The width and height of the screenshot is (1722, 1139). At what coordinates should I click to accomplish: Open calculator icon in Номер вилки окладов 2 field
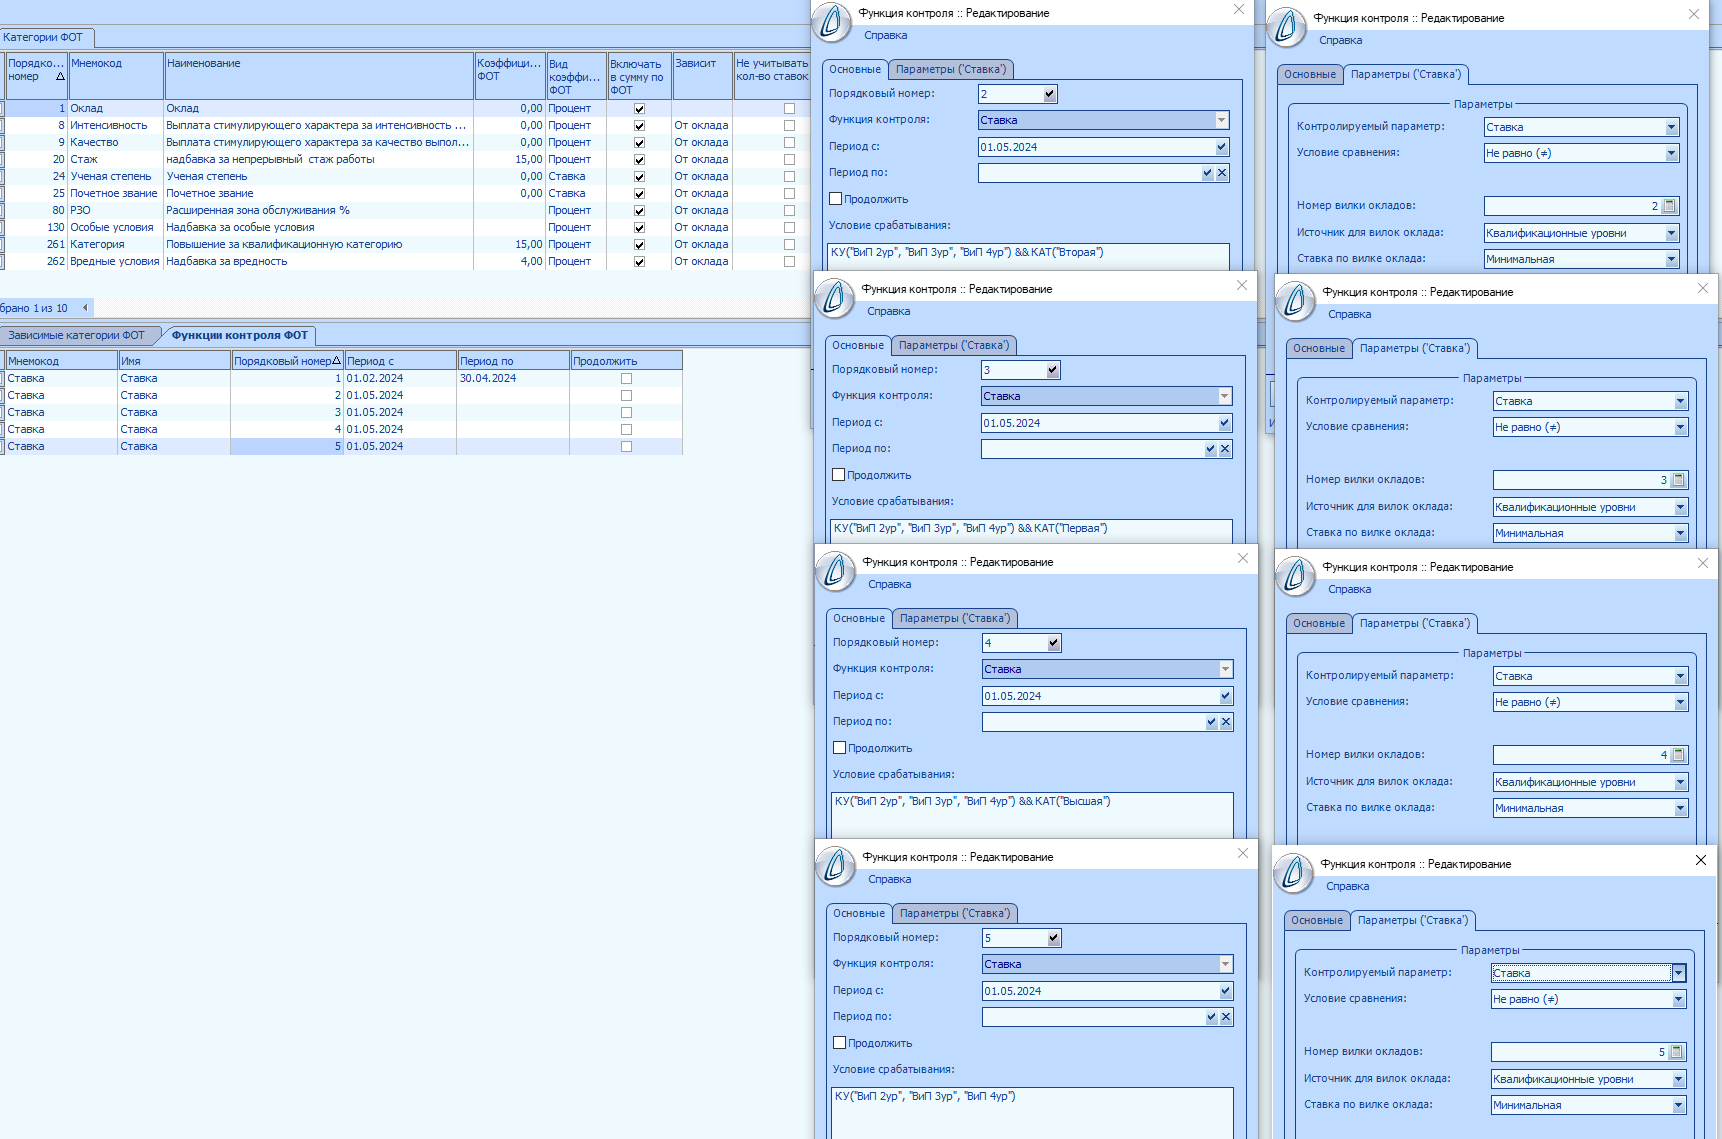click(1669, 206)
